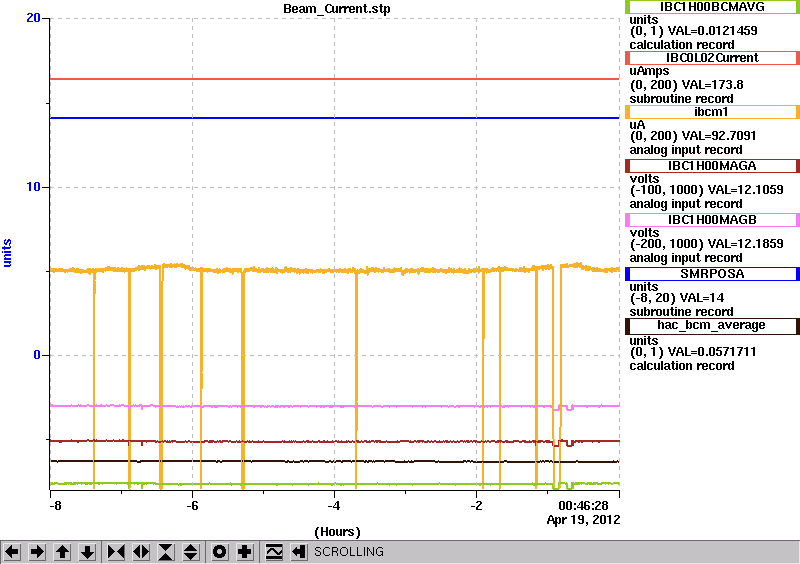
Task: Select the SMRPOSA legend entry
Action: coord(712,274)
